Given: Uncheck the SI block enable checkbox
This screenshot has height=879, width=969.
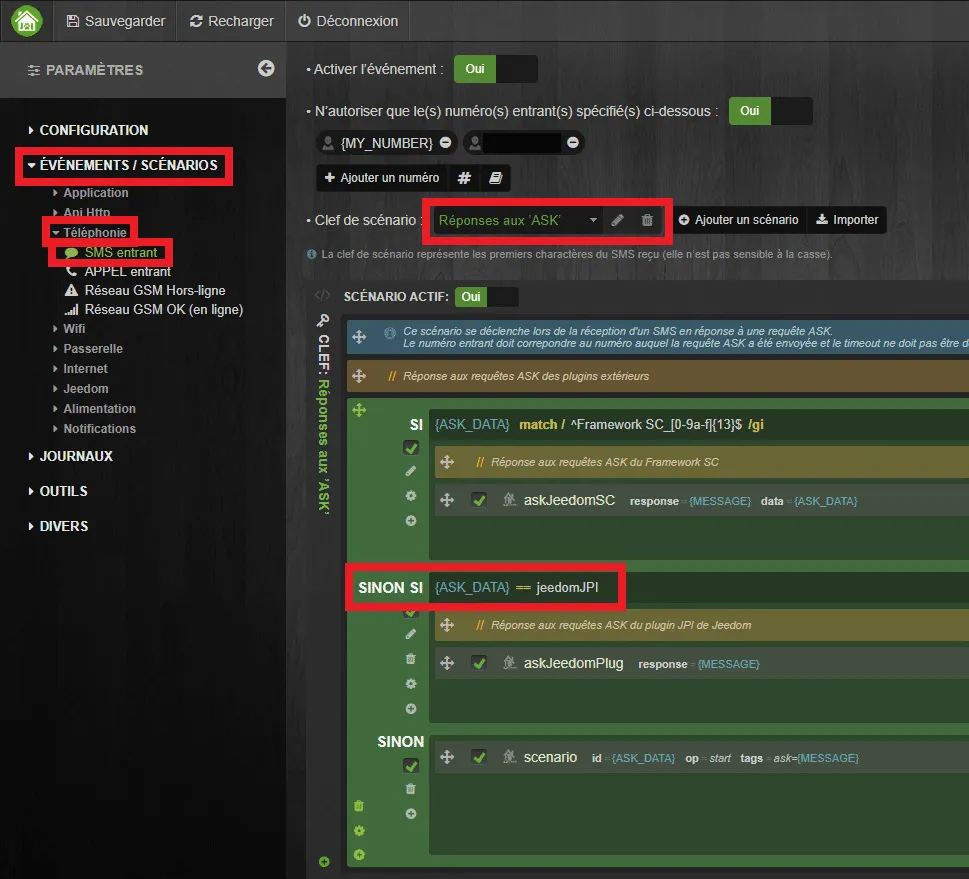Looking at the screenshot, I should (x=411, y=448).
